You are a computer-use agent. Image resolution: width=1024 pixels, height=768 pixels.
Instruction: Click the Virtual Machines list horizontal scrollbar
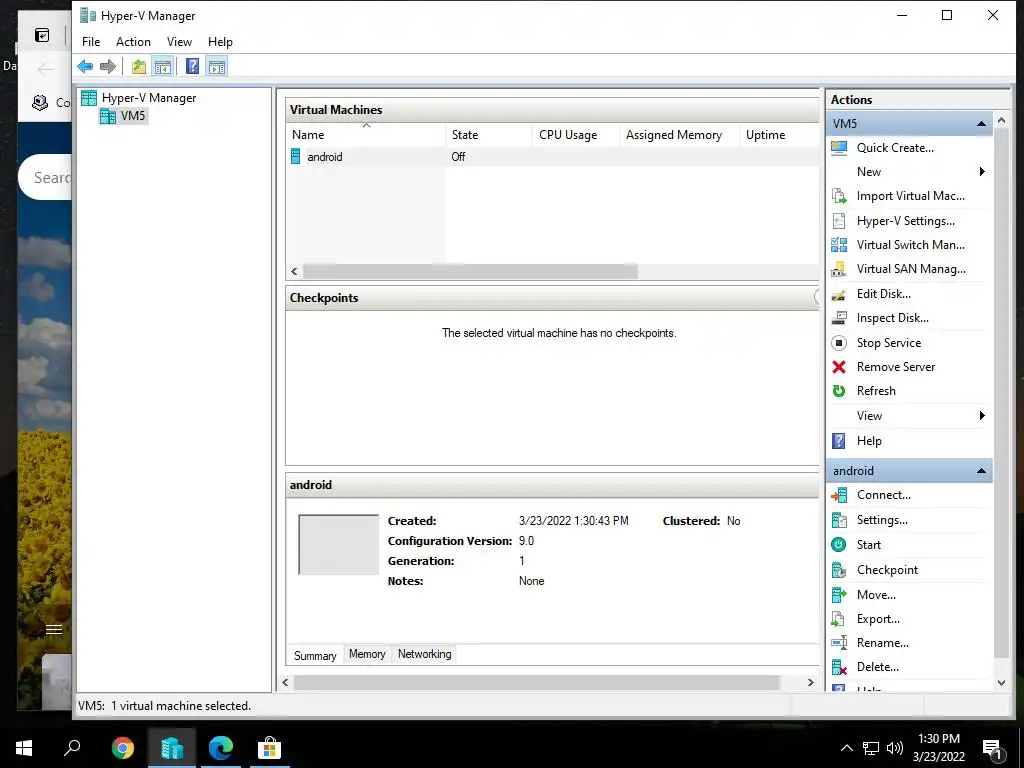(x=470, y=271)
